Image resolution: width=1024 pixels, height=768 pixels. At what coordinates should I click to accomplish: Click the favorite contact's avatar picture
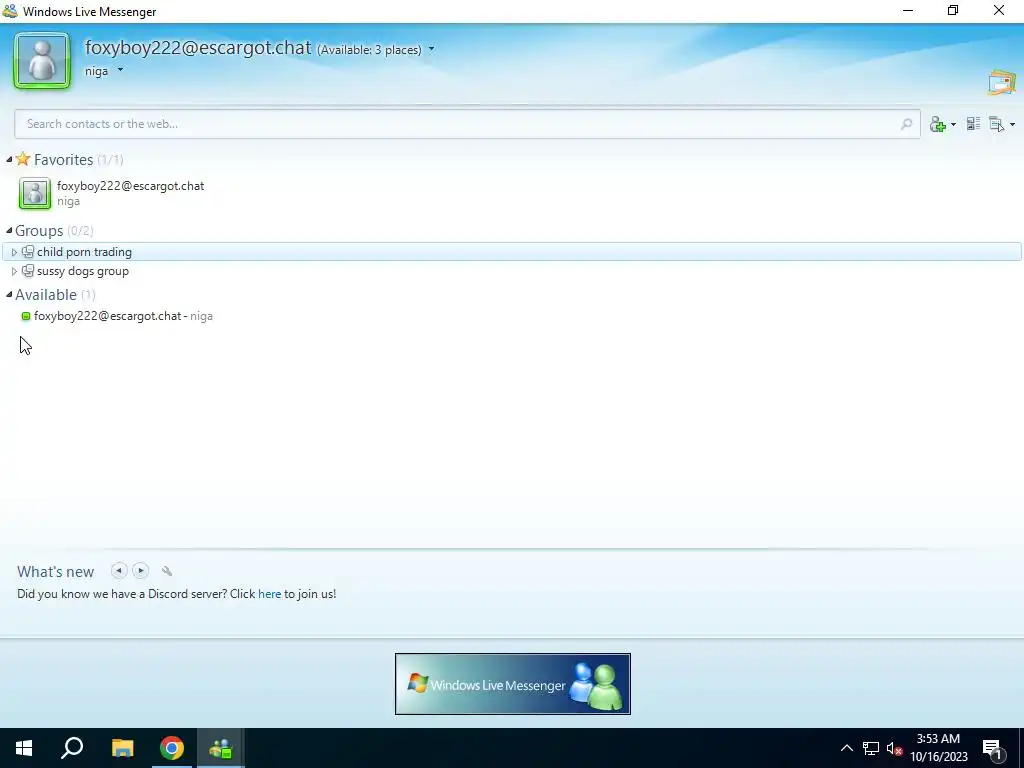click(x=35, y=193)
